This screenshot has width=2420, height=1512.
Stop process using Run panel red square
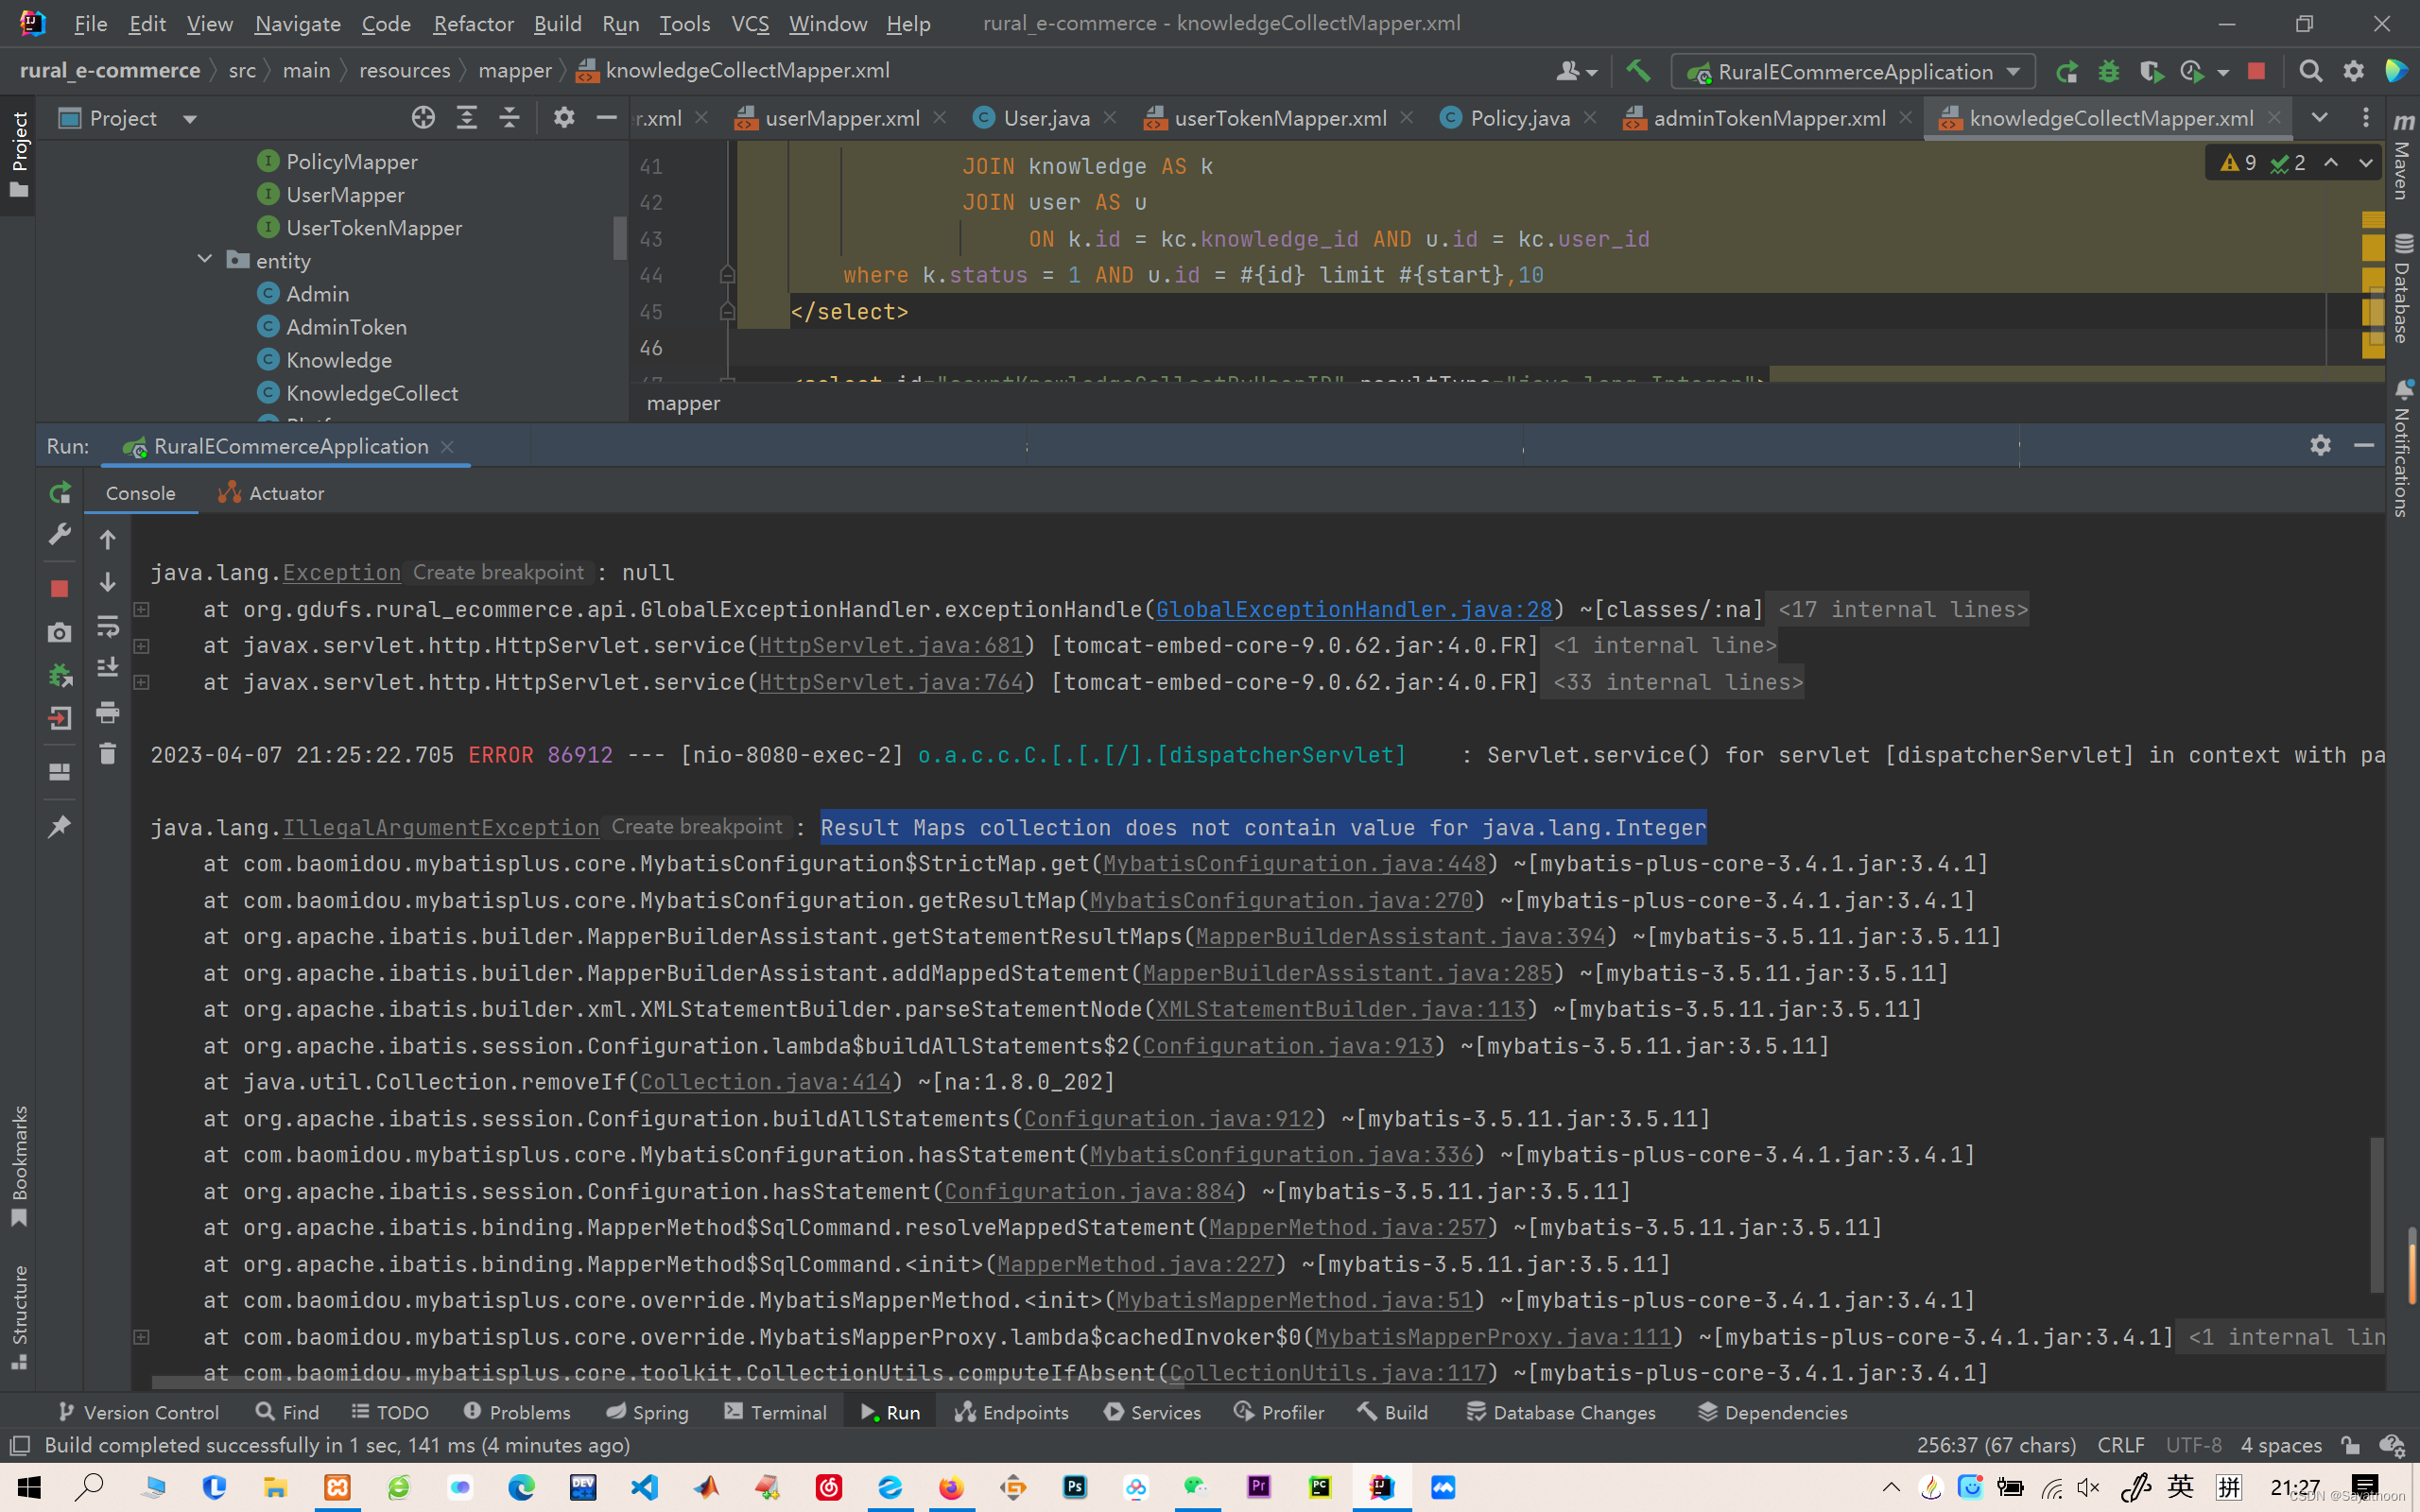click(60, 589)
